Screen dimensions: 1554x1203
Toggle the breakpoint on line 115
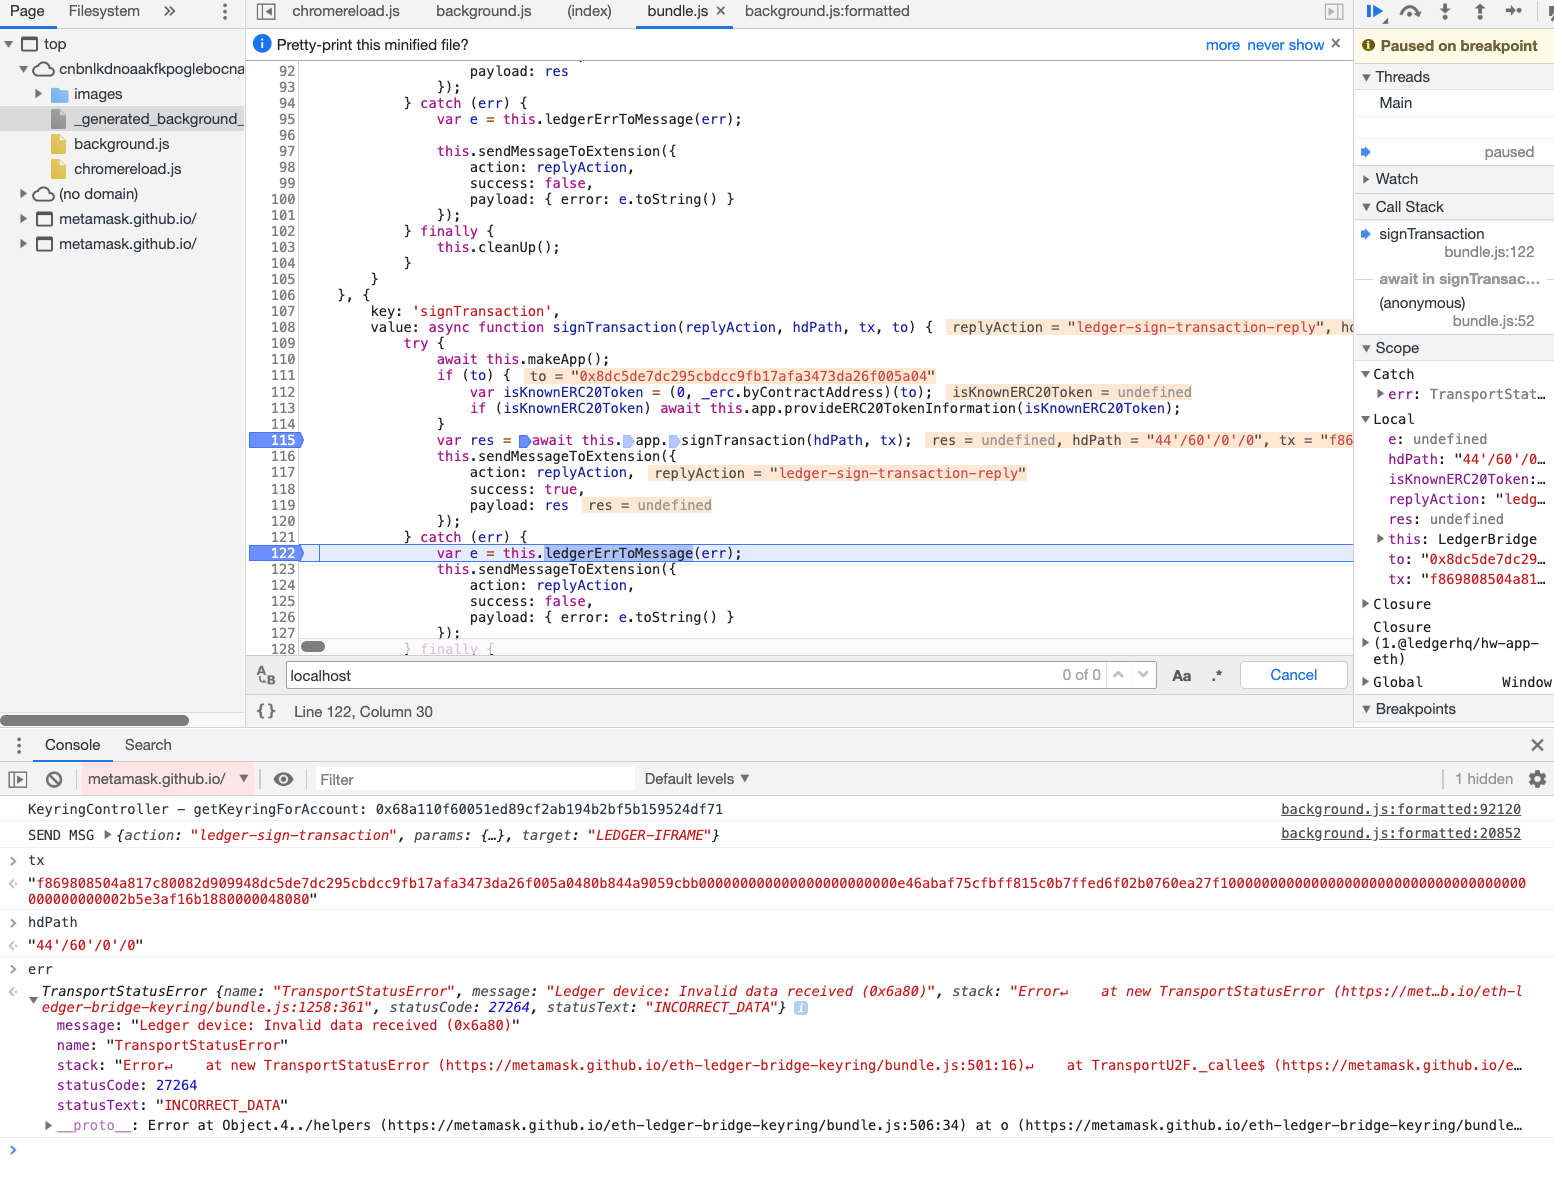coord(281,440)
